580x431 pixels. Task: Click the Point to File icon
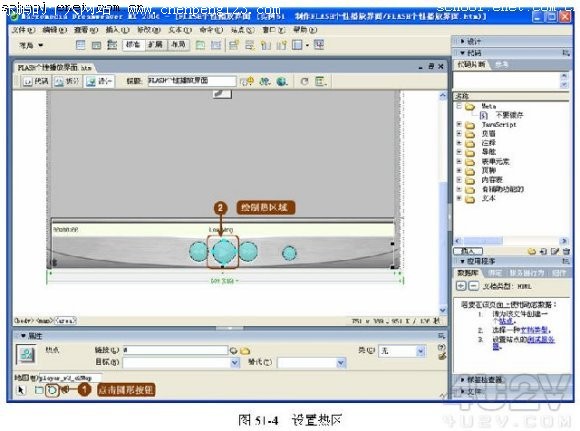coord(233,350)
